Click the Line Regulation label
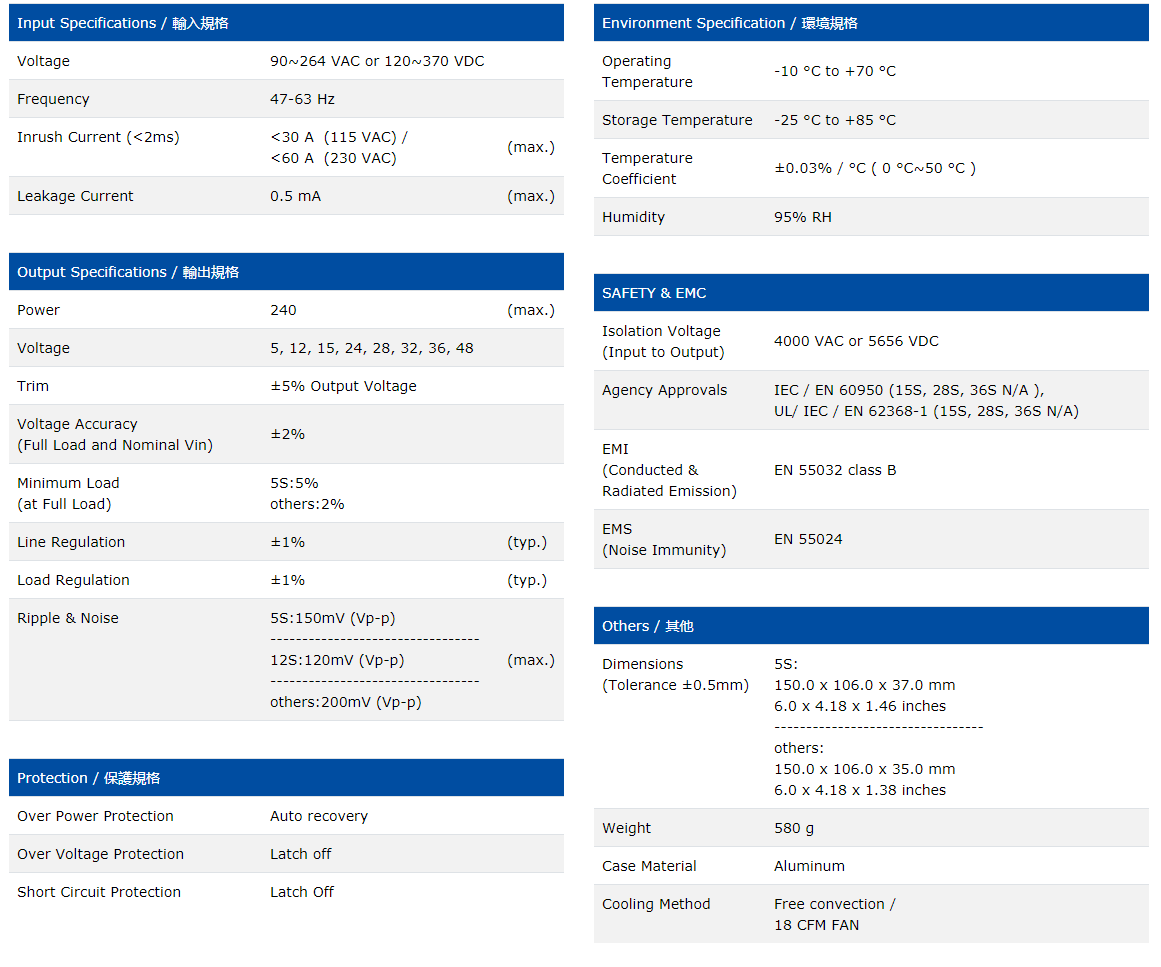Screen dimensions: 1161x967 (x=71, y=542)
